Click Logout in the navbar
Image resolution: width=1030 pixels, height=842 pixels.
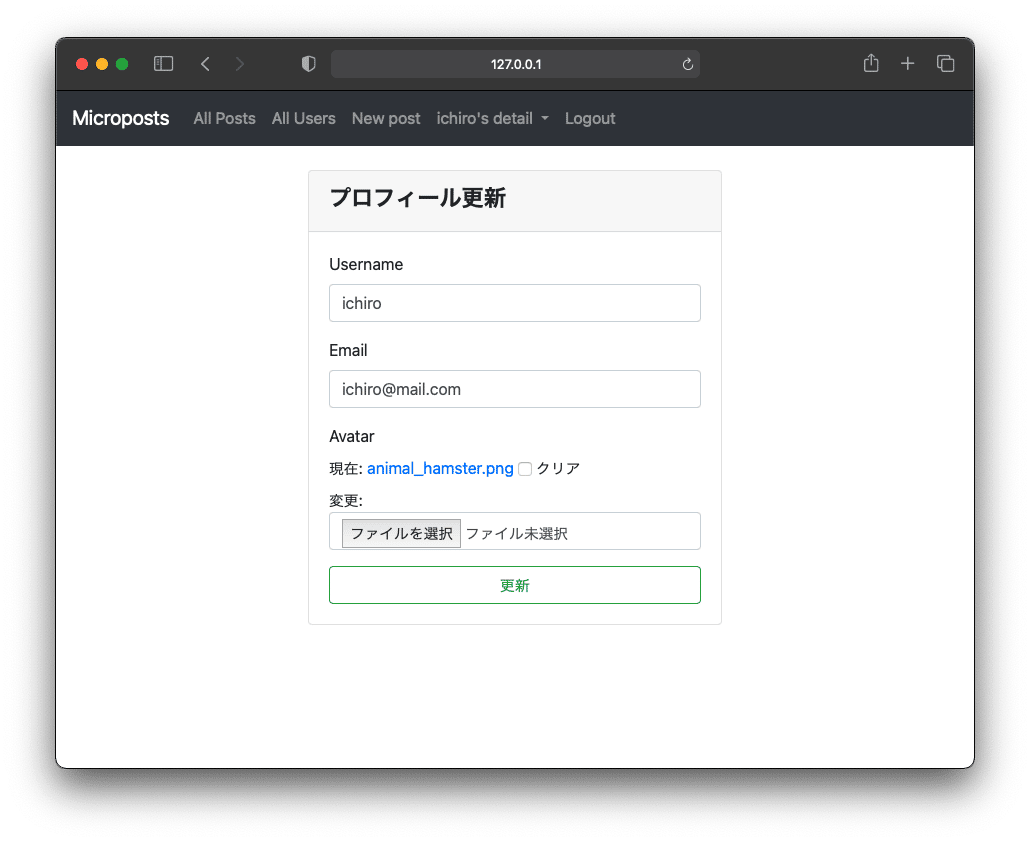pyautogui.click(x=590, y=118)
